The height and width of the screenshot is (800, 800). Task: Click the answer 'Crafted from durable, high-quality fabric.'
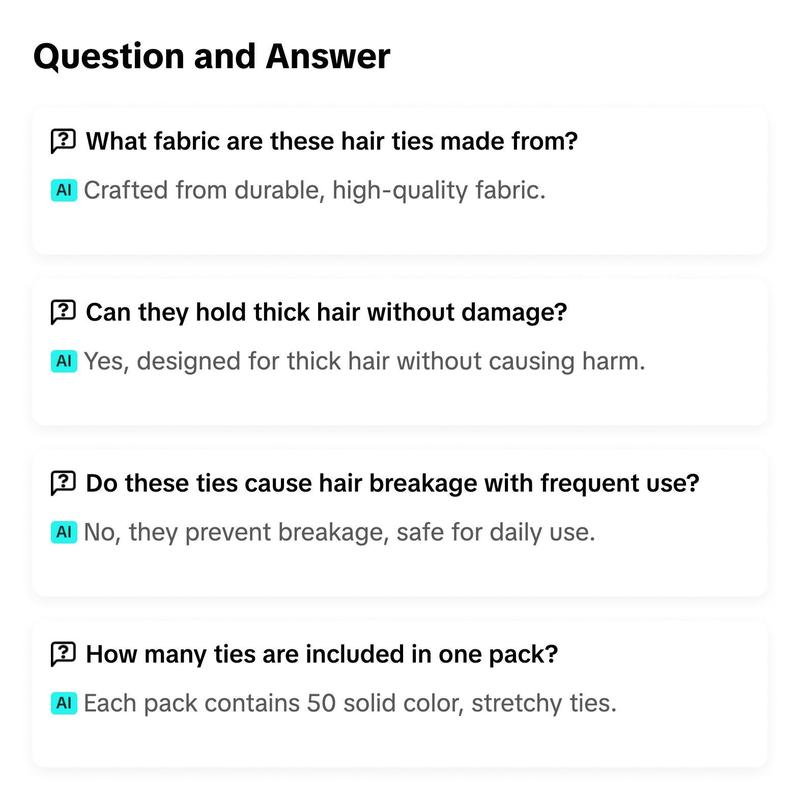[x=315, y=190]
